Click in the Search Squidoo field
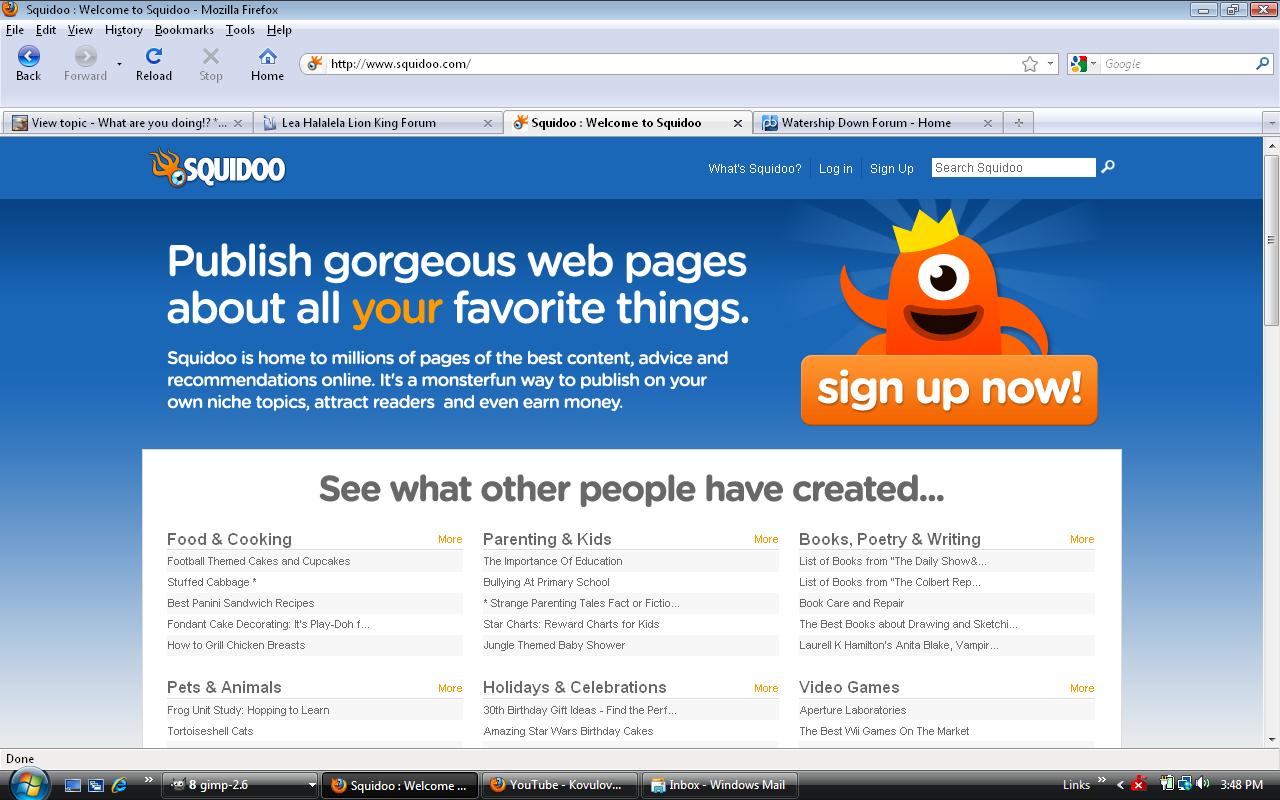The height and width of the screenshot is (800, 1280). click(1012, 168)
